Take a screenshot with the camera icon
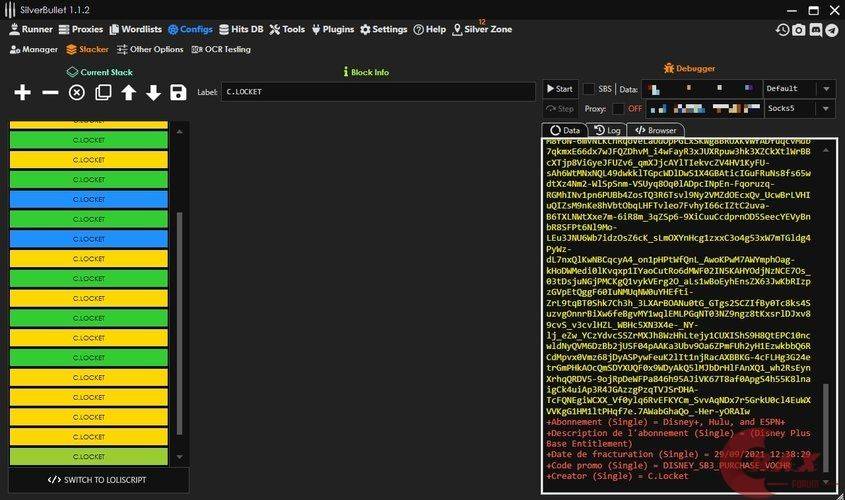Image resolution: width=845 pixels, height=500 pixels. pyautogui.click(x=799, y=30)
